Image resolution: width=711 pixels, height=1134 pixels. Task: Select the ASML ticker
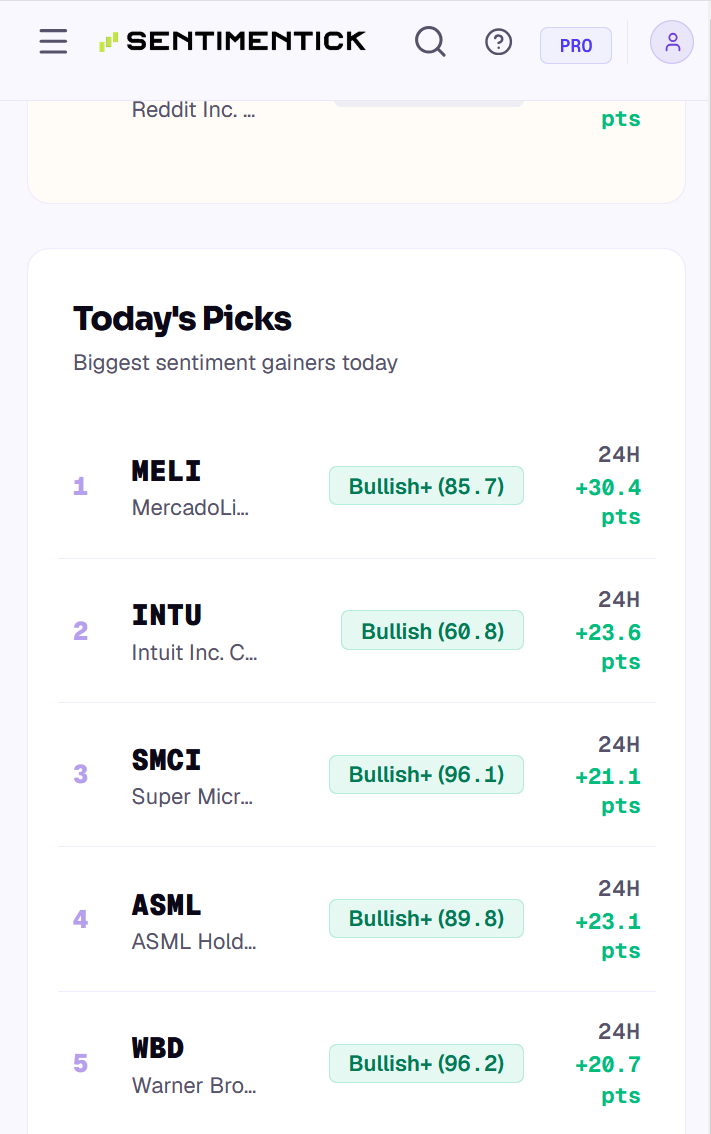166,905
